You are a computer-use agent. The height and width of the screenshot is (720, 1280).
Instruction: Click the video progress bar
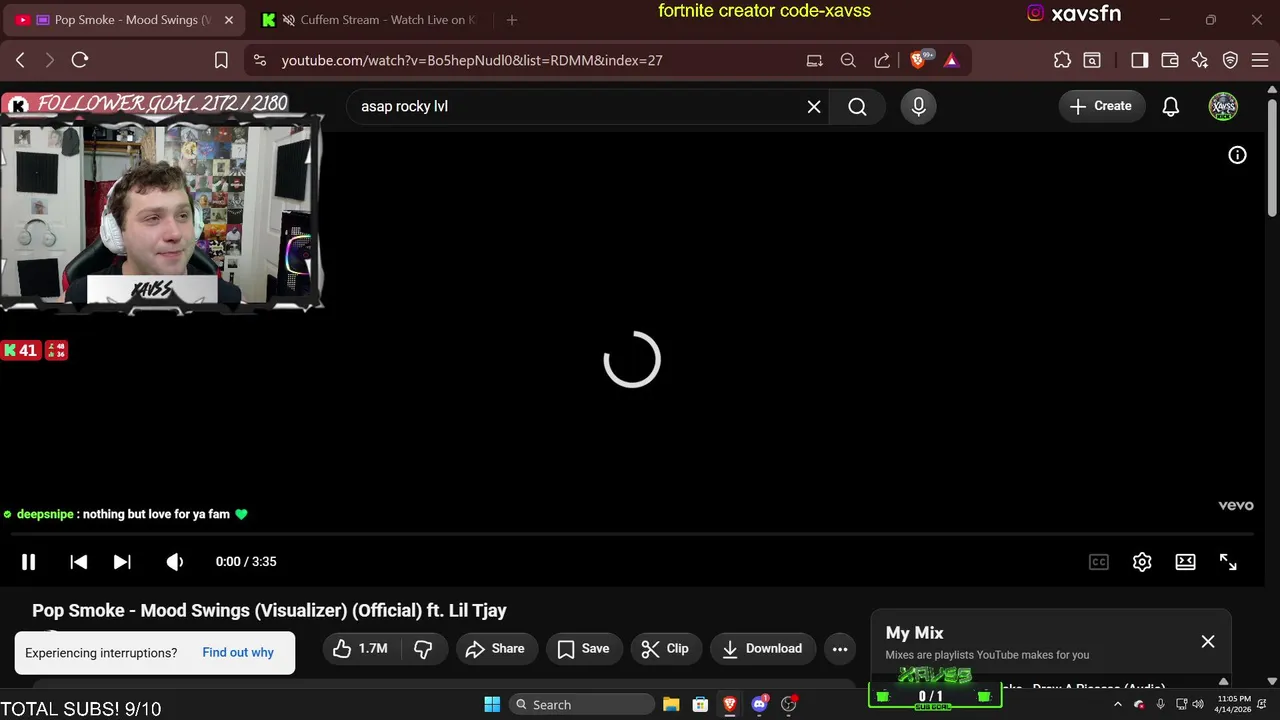(632, 534)
